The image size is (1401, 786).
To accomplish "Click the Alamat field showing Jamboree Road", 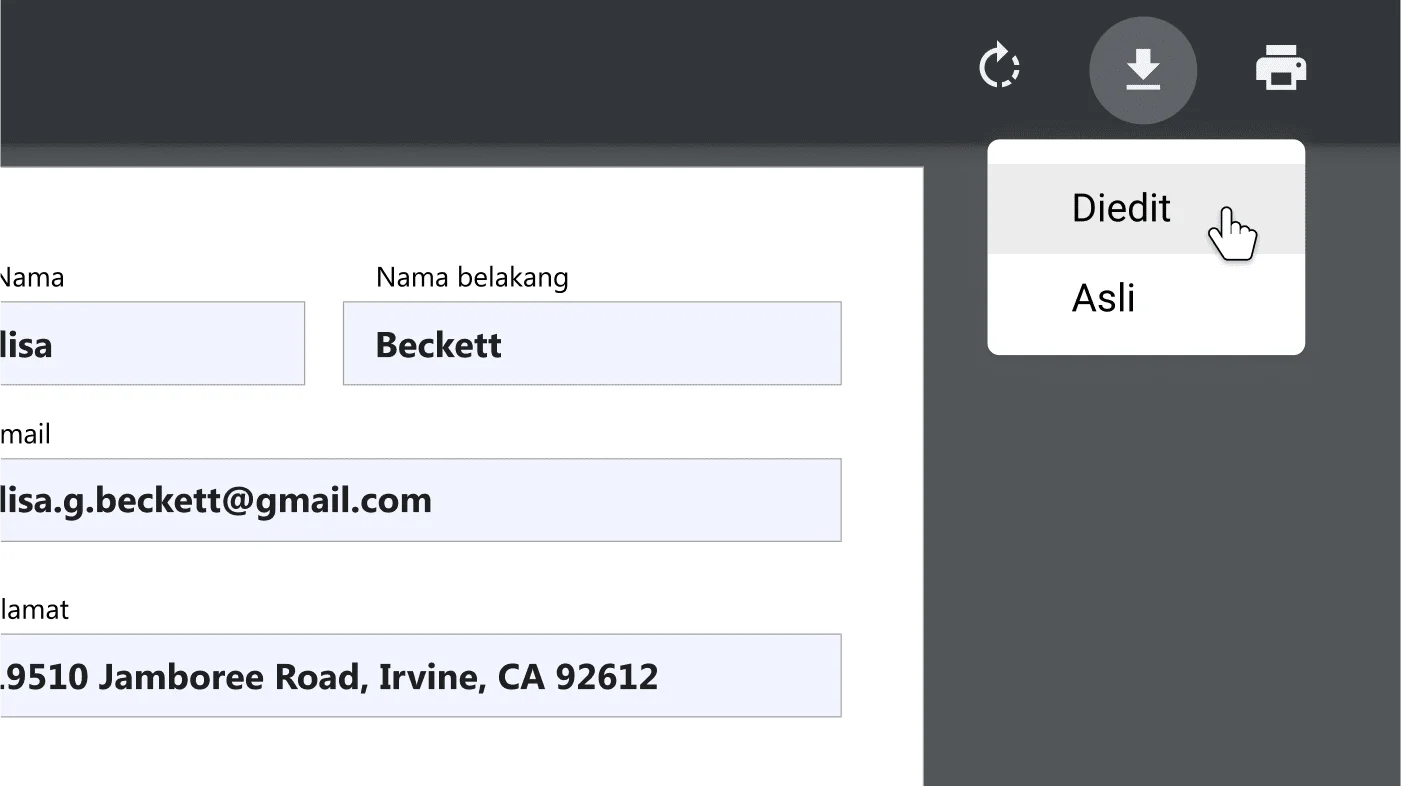I will tap(420, 675).
